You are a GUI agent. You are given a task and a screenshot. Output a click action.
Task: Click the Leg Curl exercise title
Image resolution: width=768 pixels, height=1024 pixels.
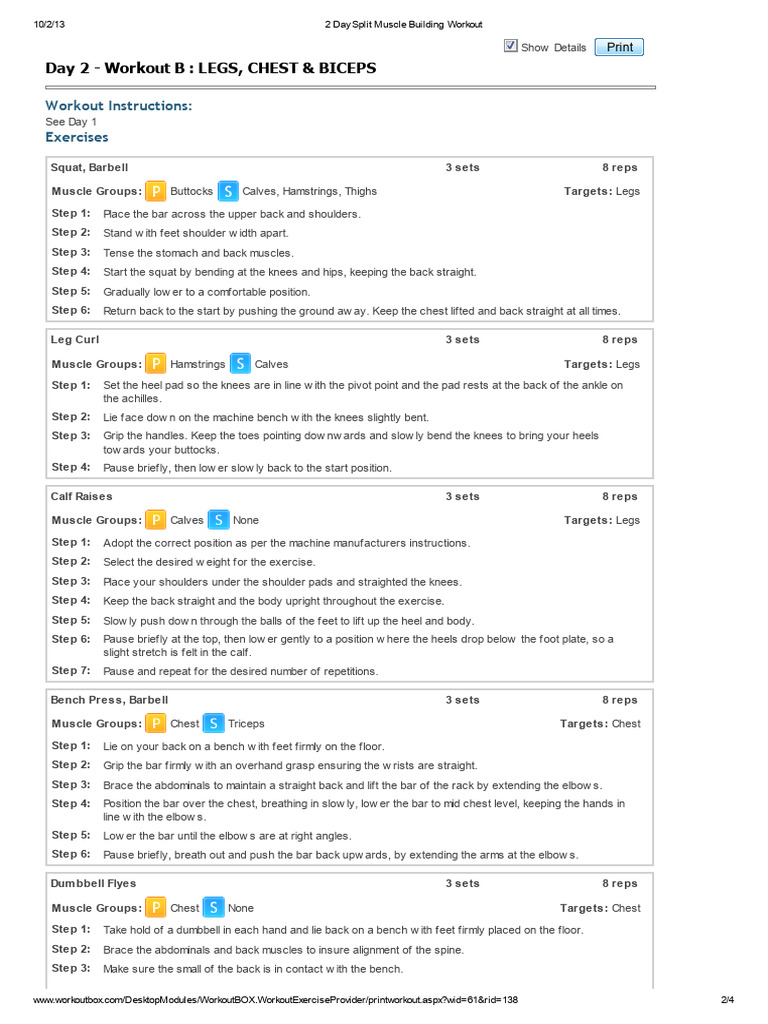[x=75, y=340]
